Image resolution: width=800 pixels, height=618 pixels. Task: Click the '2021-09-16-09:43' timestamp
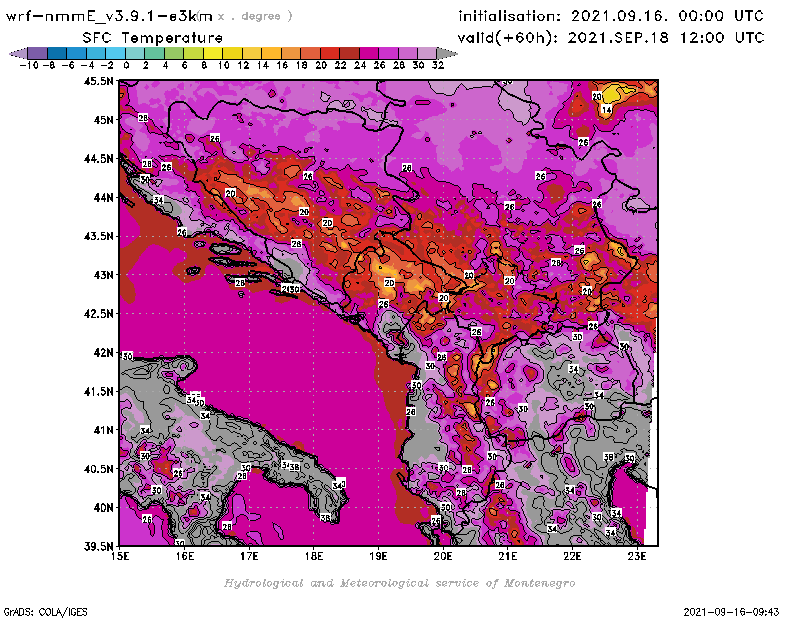(731, 612)
